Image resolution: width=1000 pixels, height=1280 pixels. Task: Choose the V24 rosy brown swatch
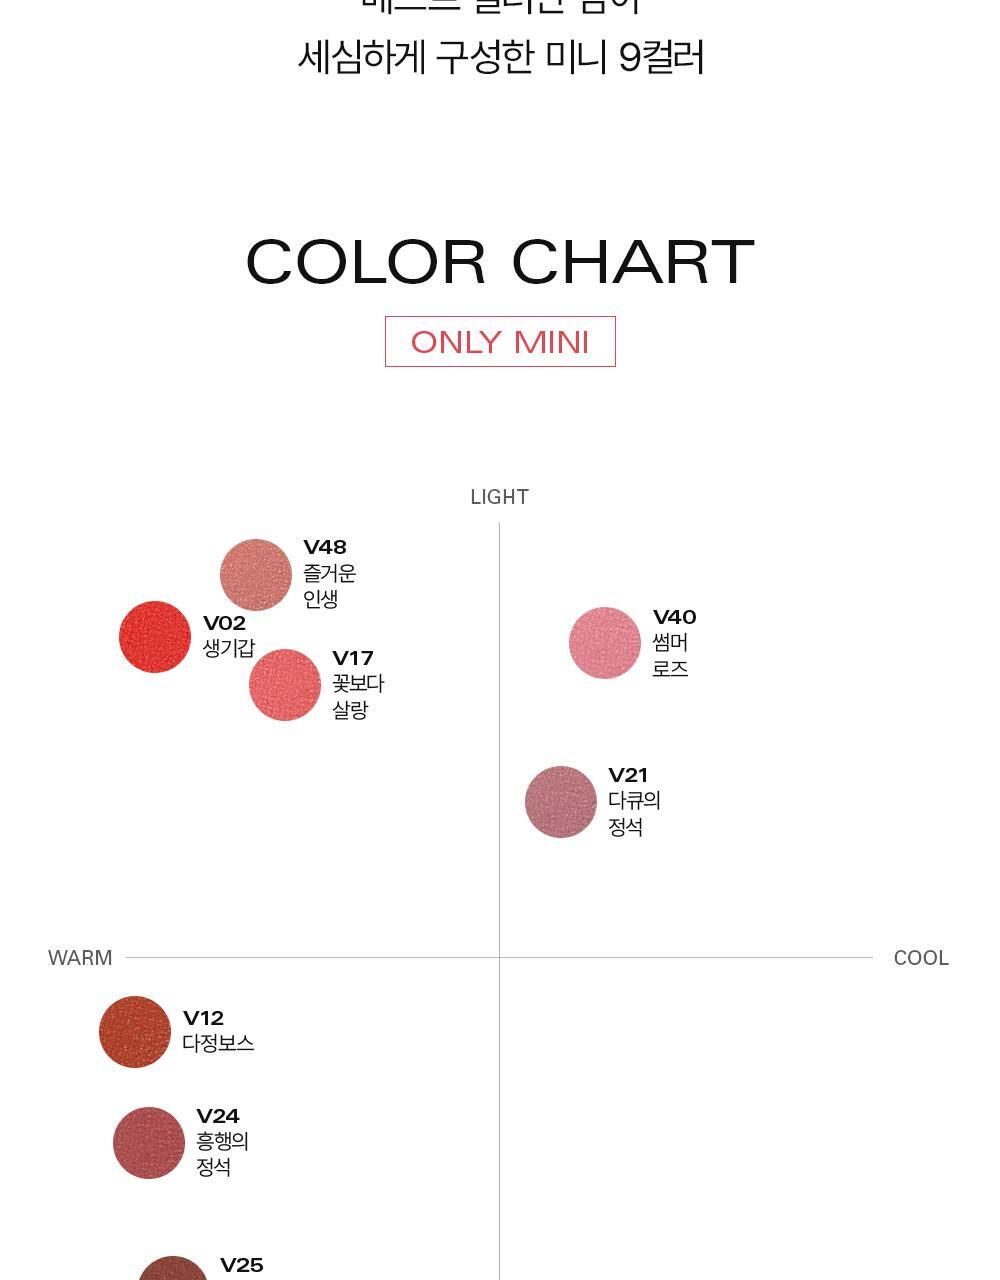[x=149, y=1143]
